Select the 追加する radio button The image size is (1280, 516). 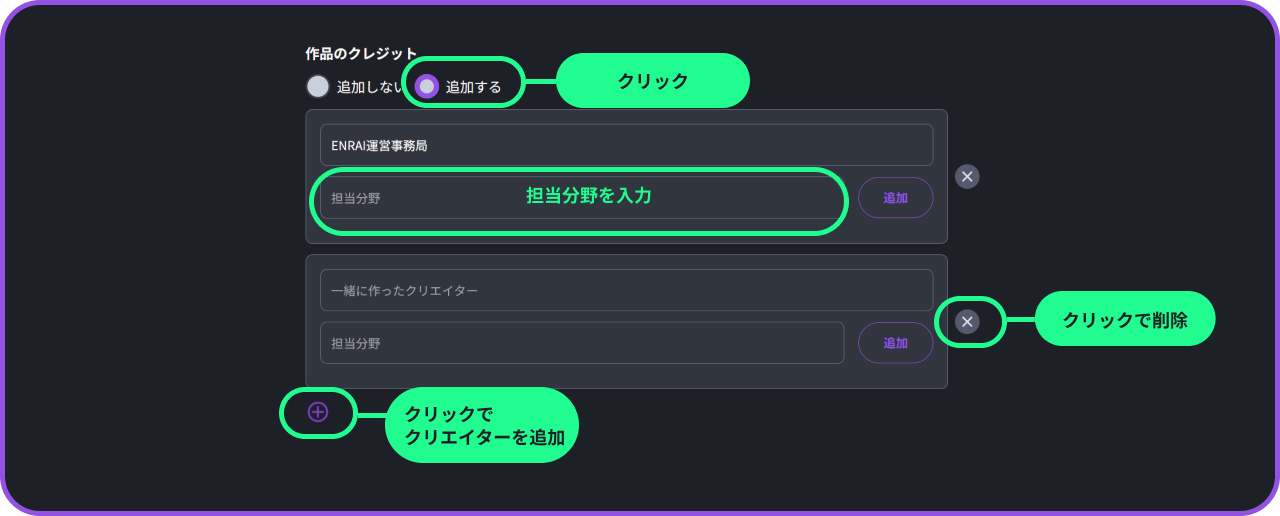(x=427, y=86)
